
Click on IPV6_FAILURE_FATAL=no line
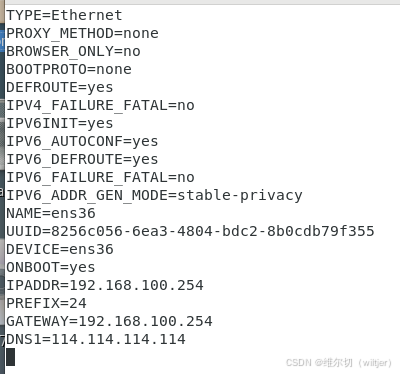(x=100, y=177)
